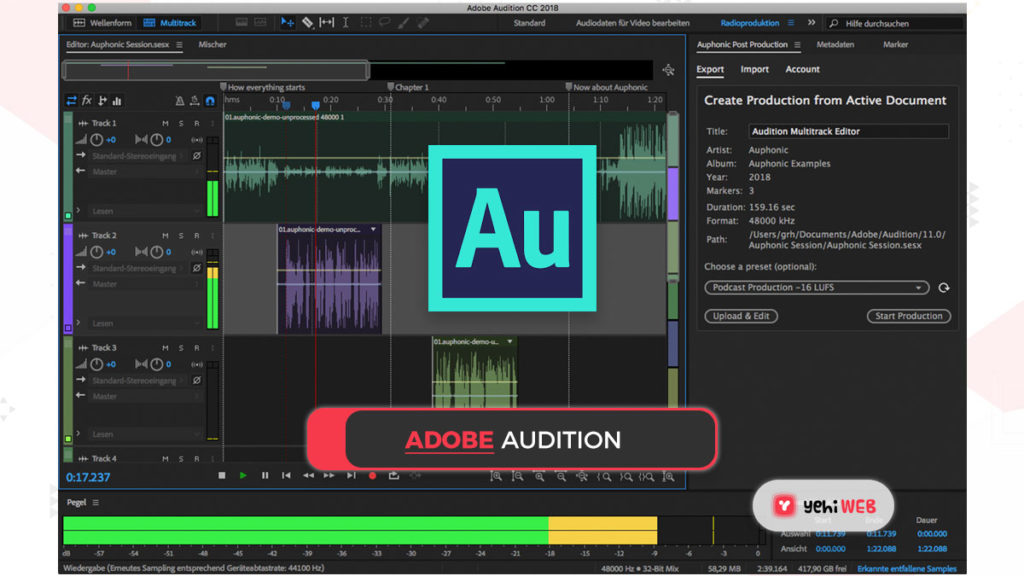Image resolution: width=1024 pixels, height=576 pixels.
Task: Click the Play button in transport controls
Action: coord(243,476)
